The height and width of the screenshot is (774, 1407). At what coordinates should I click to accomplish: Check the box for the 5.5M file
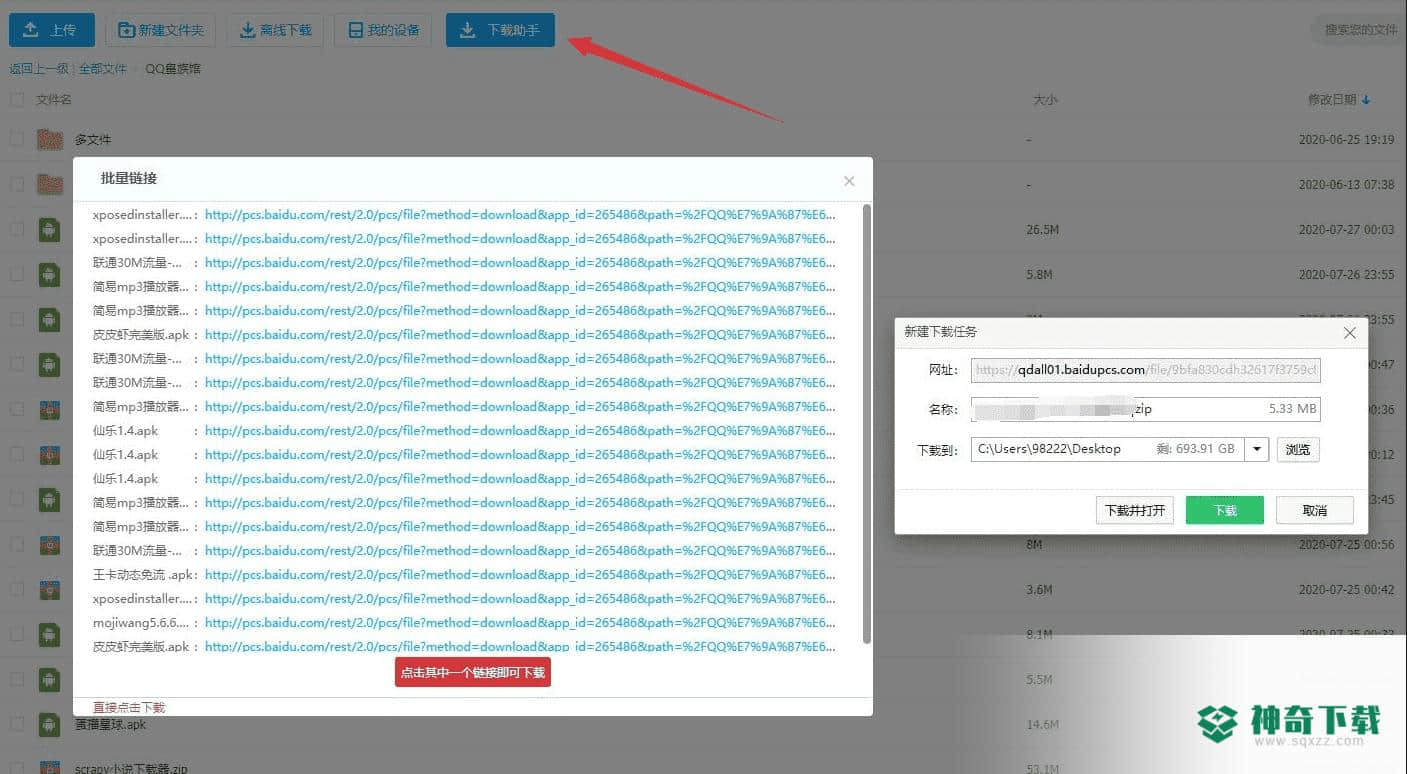pos(16,680)
